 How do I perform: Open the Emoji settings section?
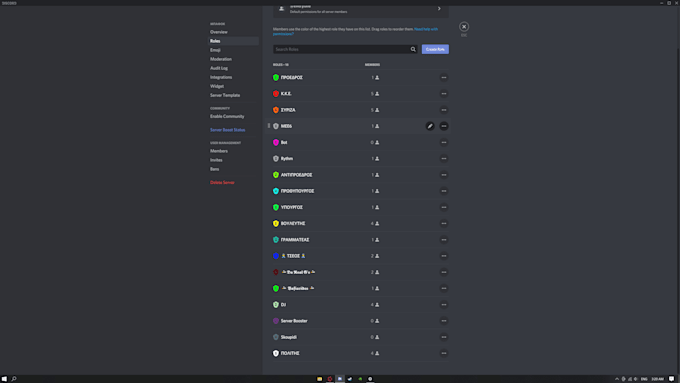tap(215, 50)
